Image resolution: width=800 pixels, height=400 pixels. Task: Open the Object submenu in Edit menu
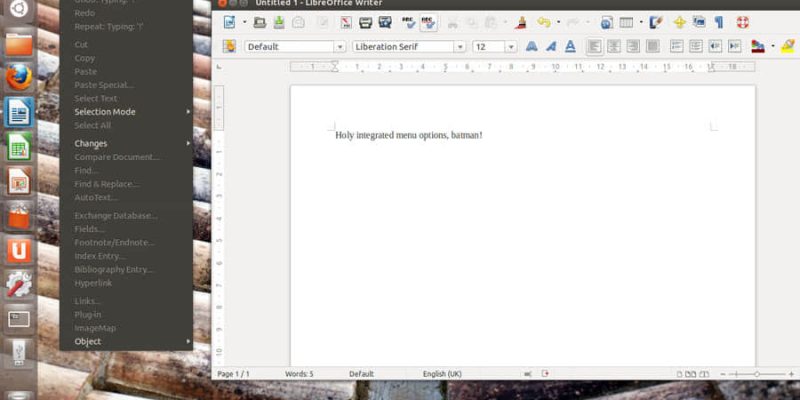[126, 341]
